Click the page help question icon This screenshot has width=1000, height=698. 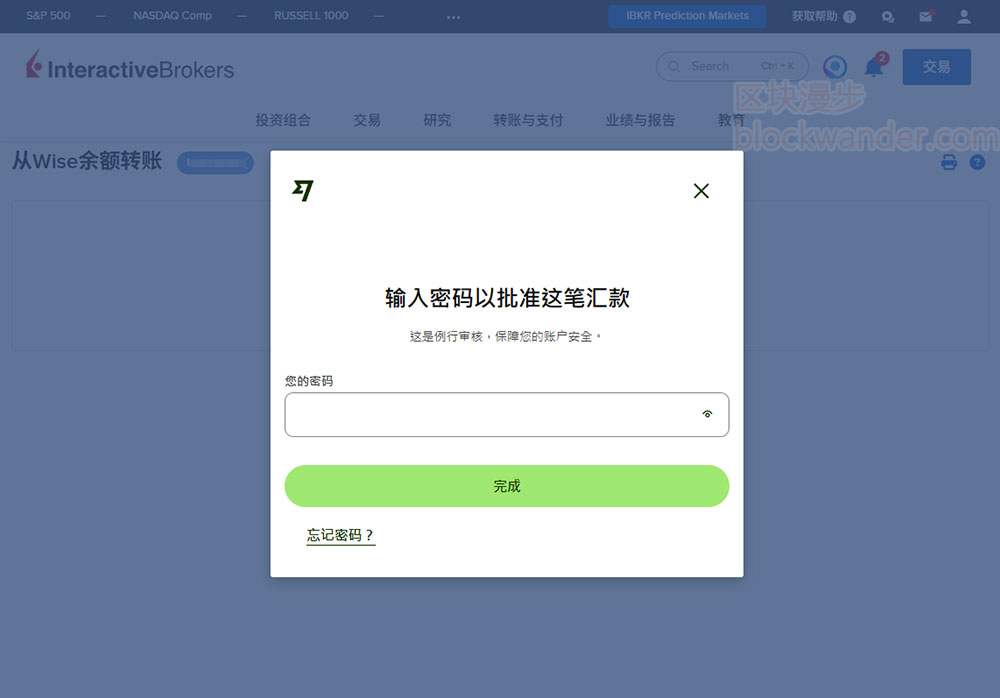click(977, 162)
